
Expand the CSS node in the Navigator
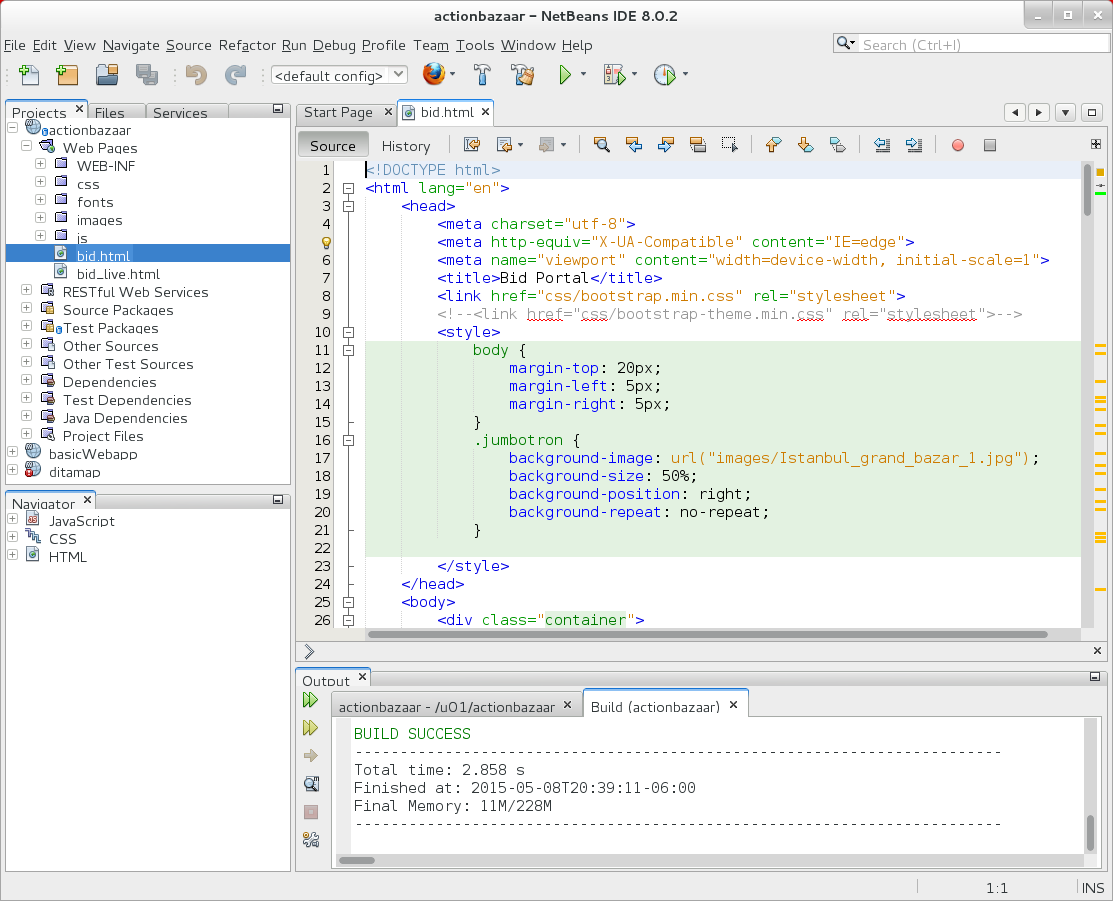point(13,538)
